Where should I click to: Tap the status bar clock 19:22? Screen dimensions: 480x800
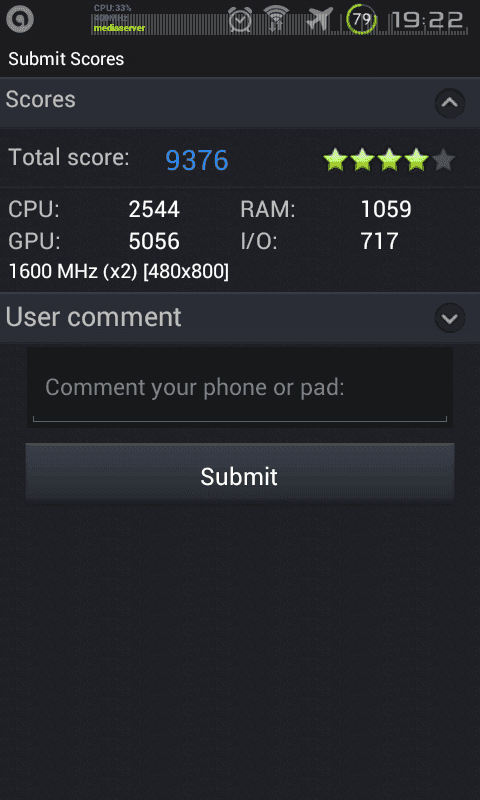coord(428,20)
